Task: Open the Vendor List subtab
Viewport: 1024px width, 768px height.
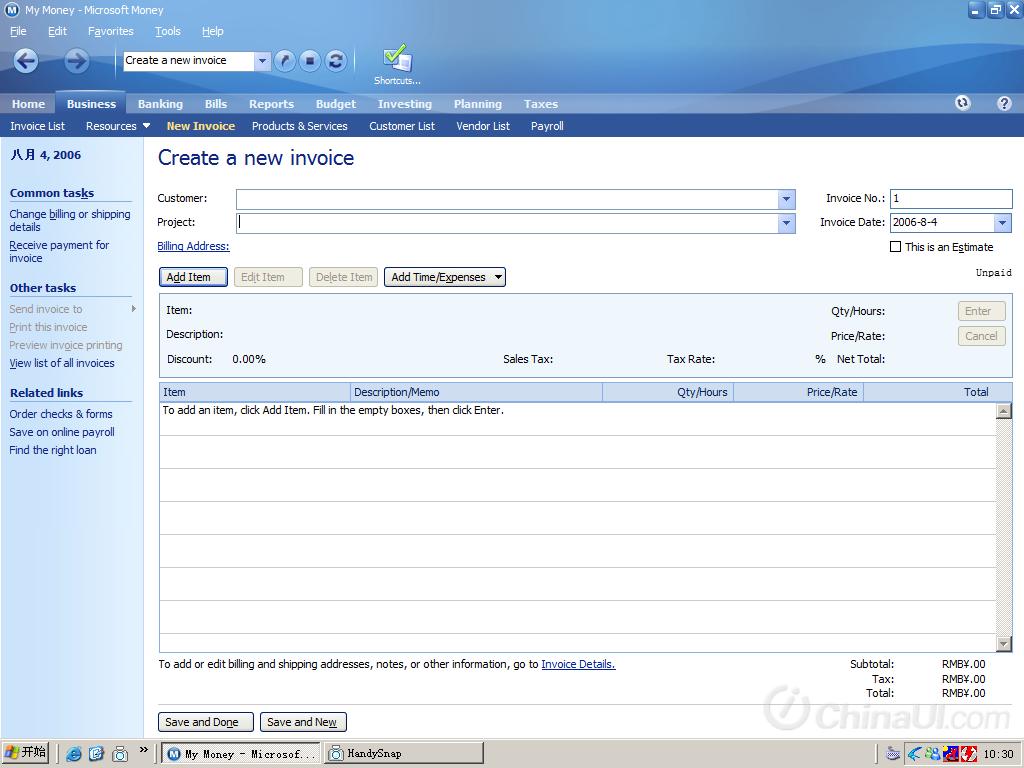Action: point(483,126)
